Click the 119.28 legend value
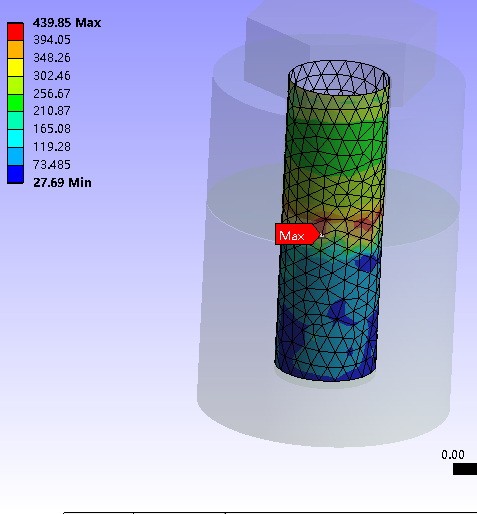This screenshot has height=514, width=477. coord(52,147)
